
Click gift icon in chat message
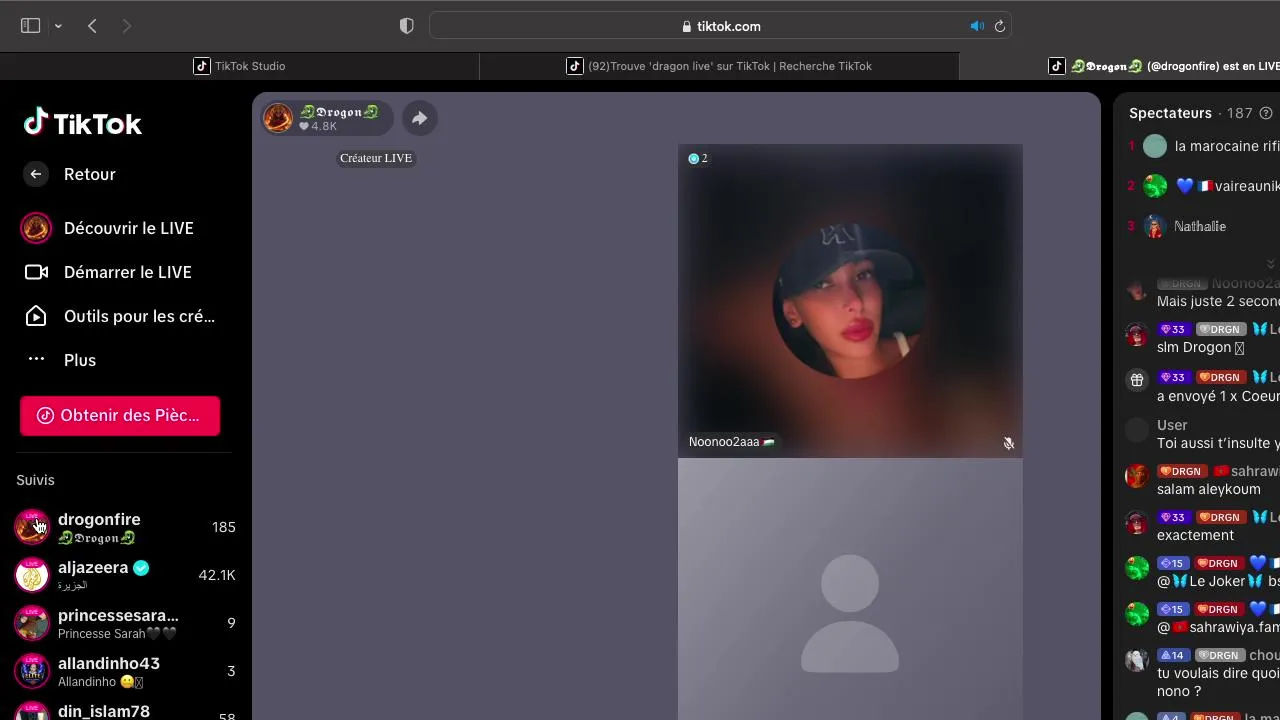(x=1137, y=379)
